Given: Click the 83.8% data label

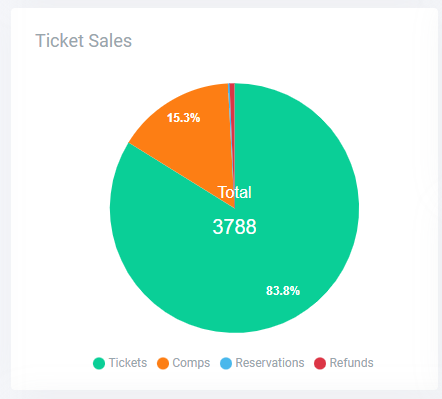Looking at the screenshot, I should point(283,291).
